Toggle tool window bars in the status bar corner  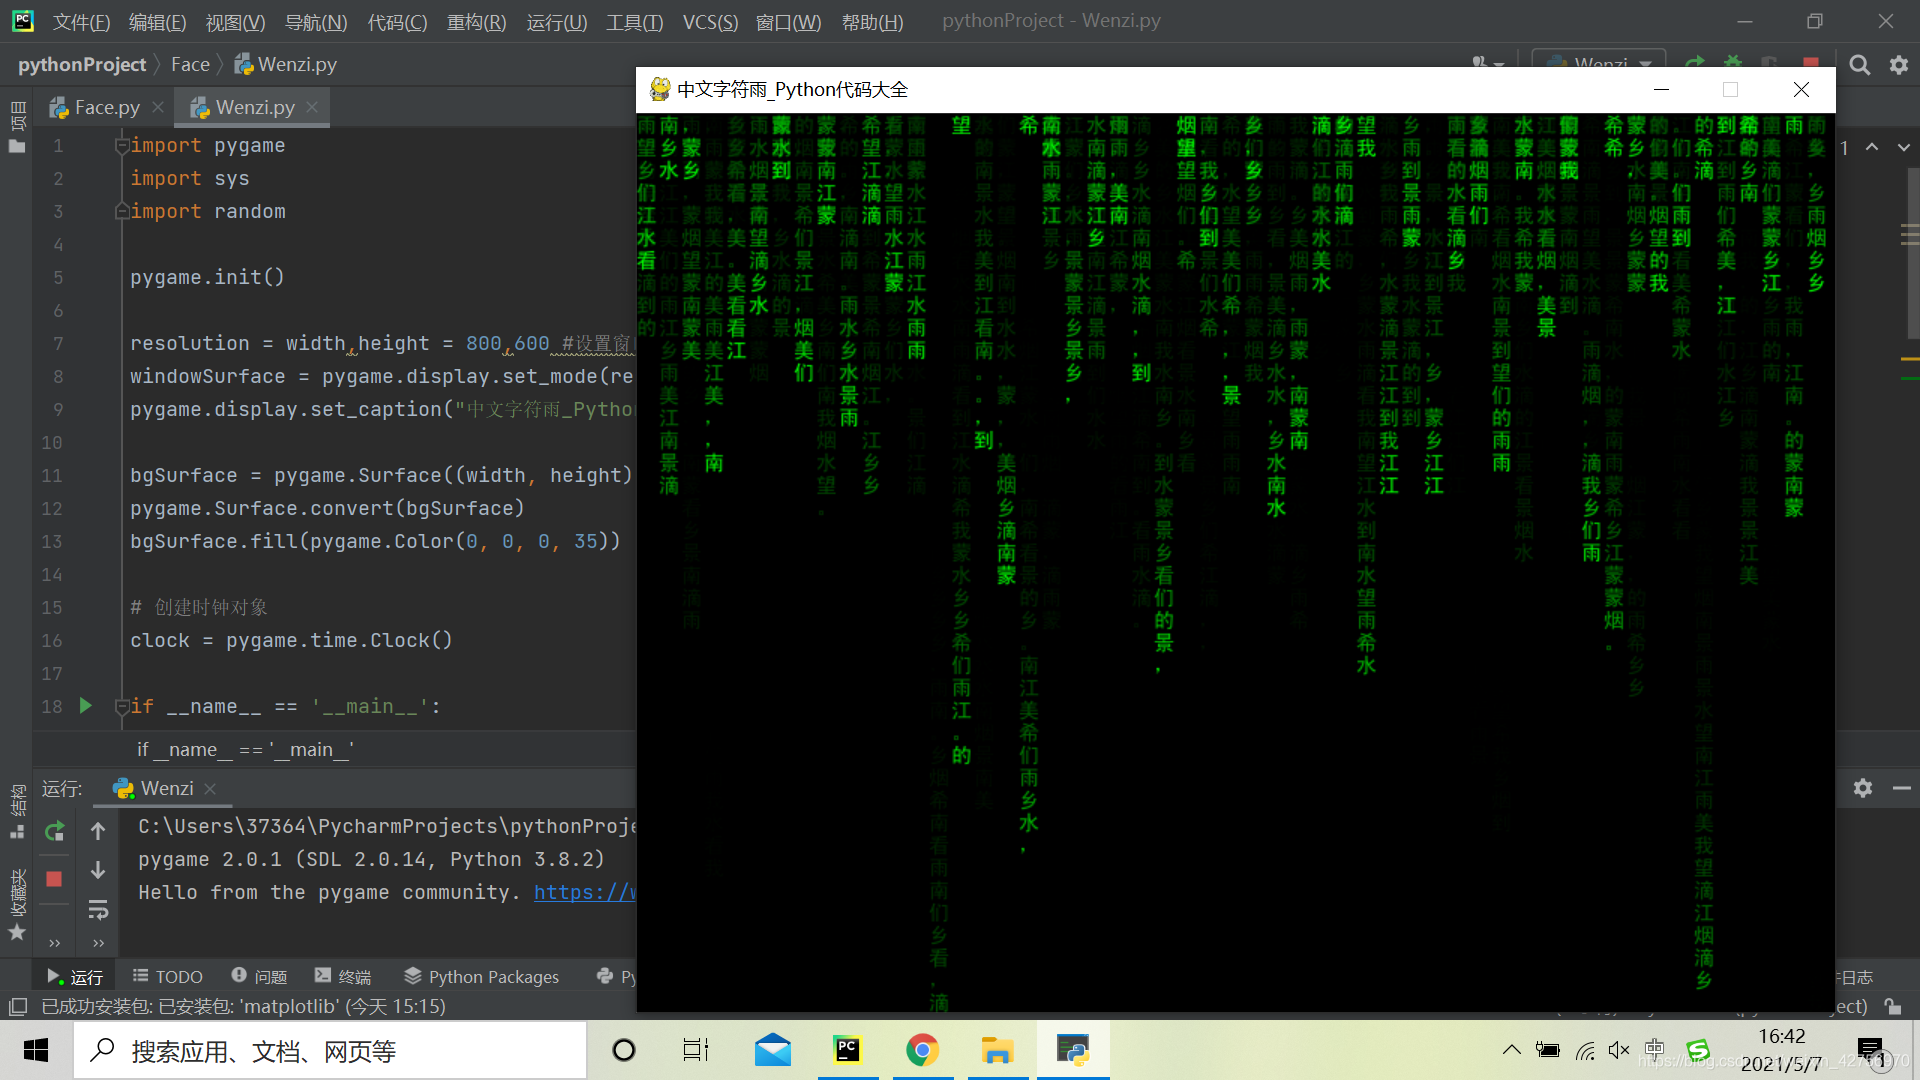[17, 1006]
